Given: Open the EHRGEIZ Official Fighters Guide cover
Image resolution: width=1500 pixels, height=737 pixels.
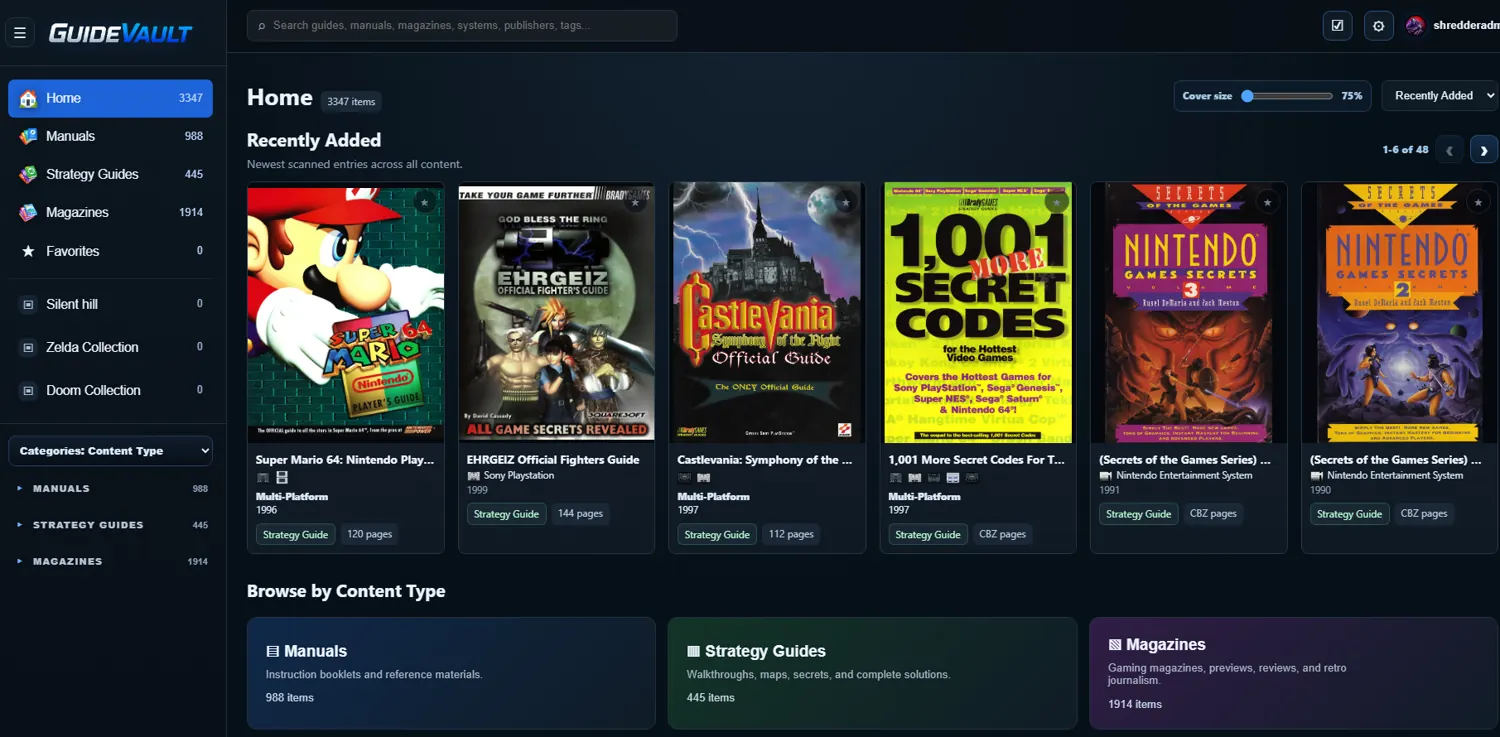Looking at the screenshot, I should point(557,312).
